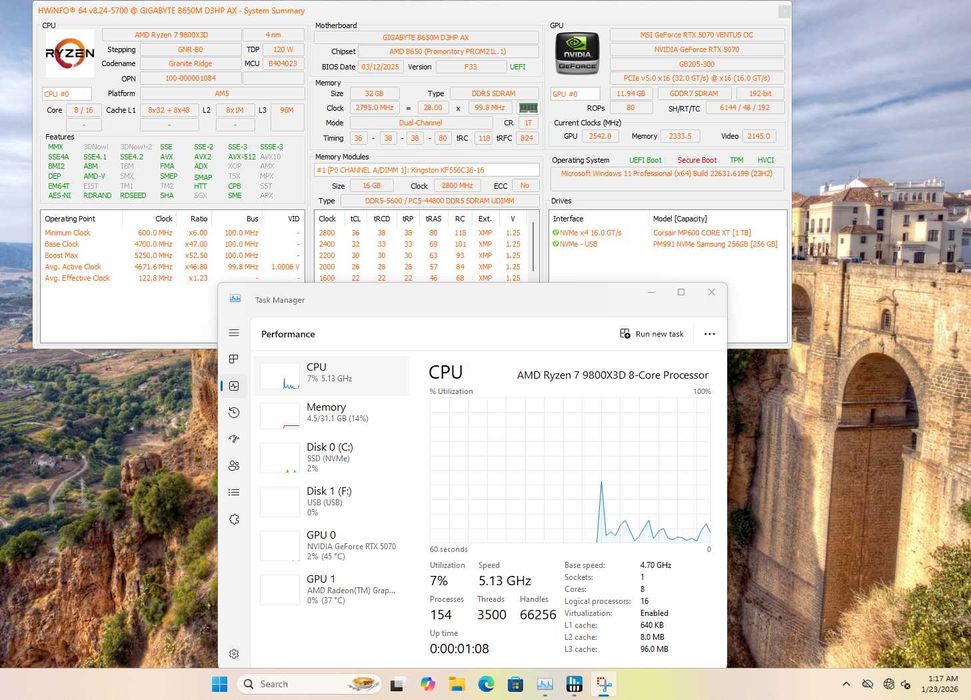Click the Task Manager title bar app icon
Image resolution: width=971 pixels, height=700 pixels.
(x=235, y=299)
